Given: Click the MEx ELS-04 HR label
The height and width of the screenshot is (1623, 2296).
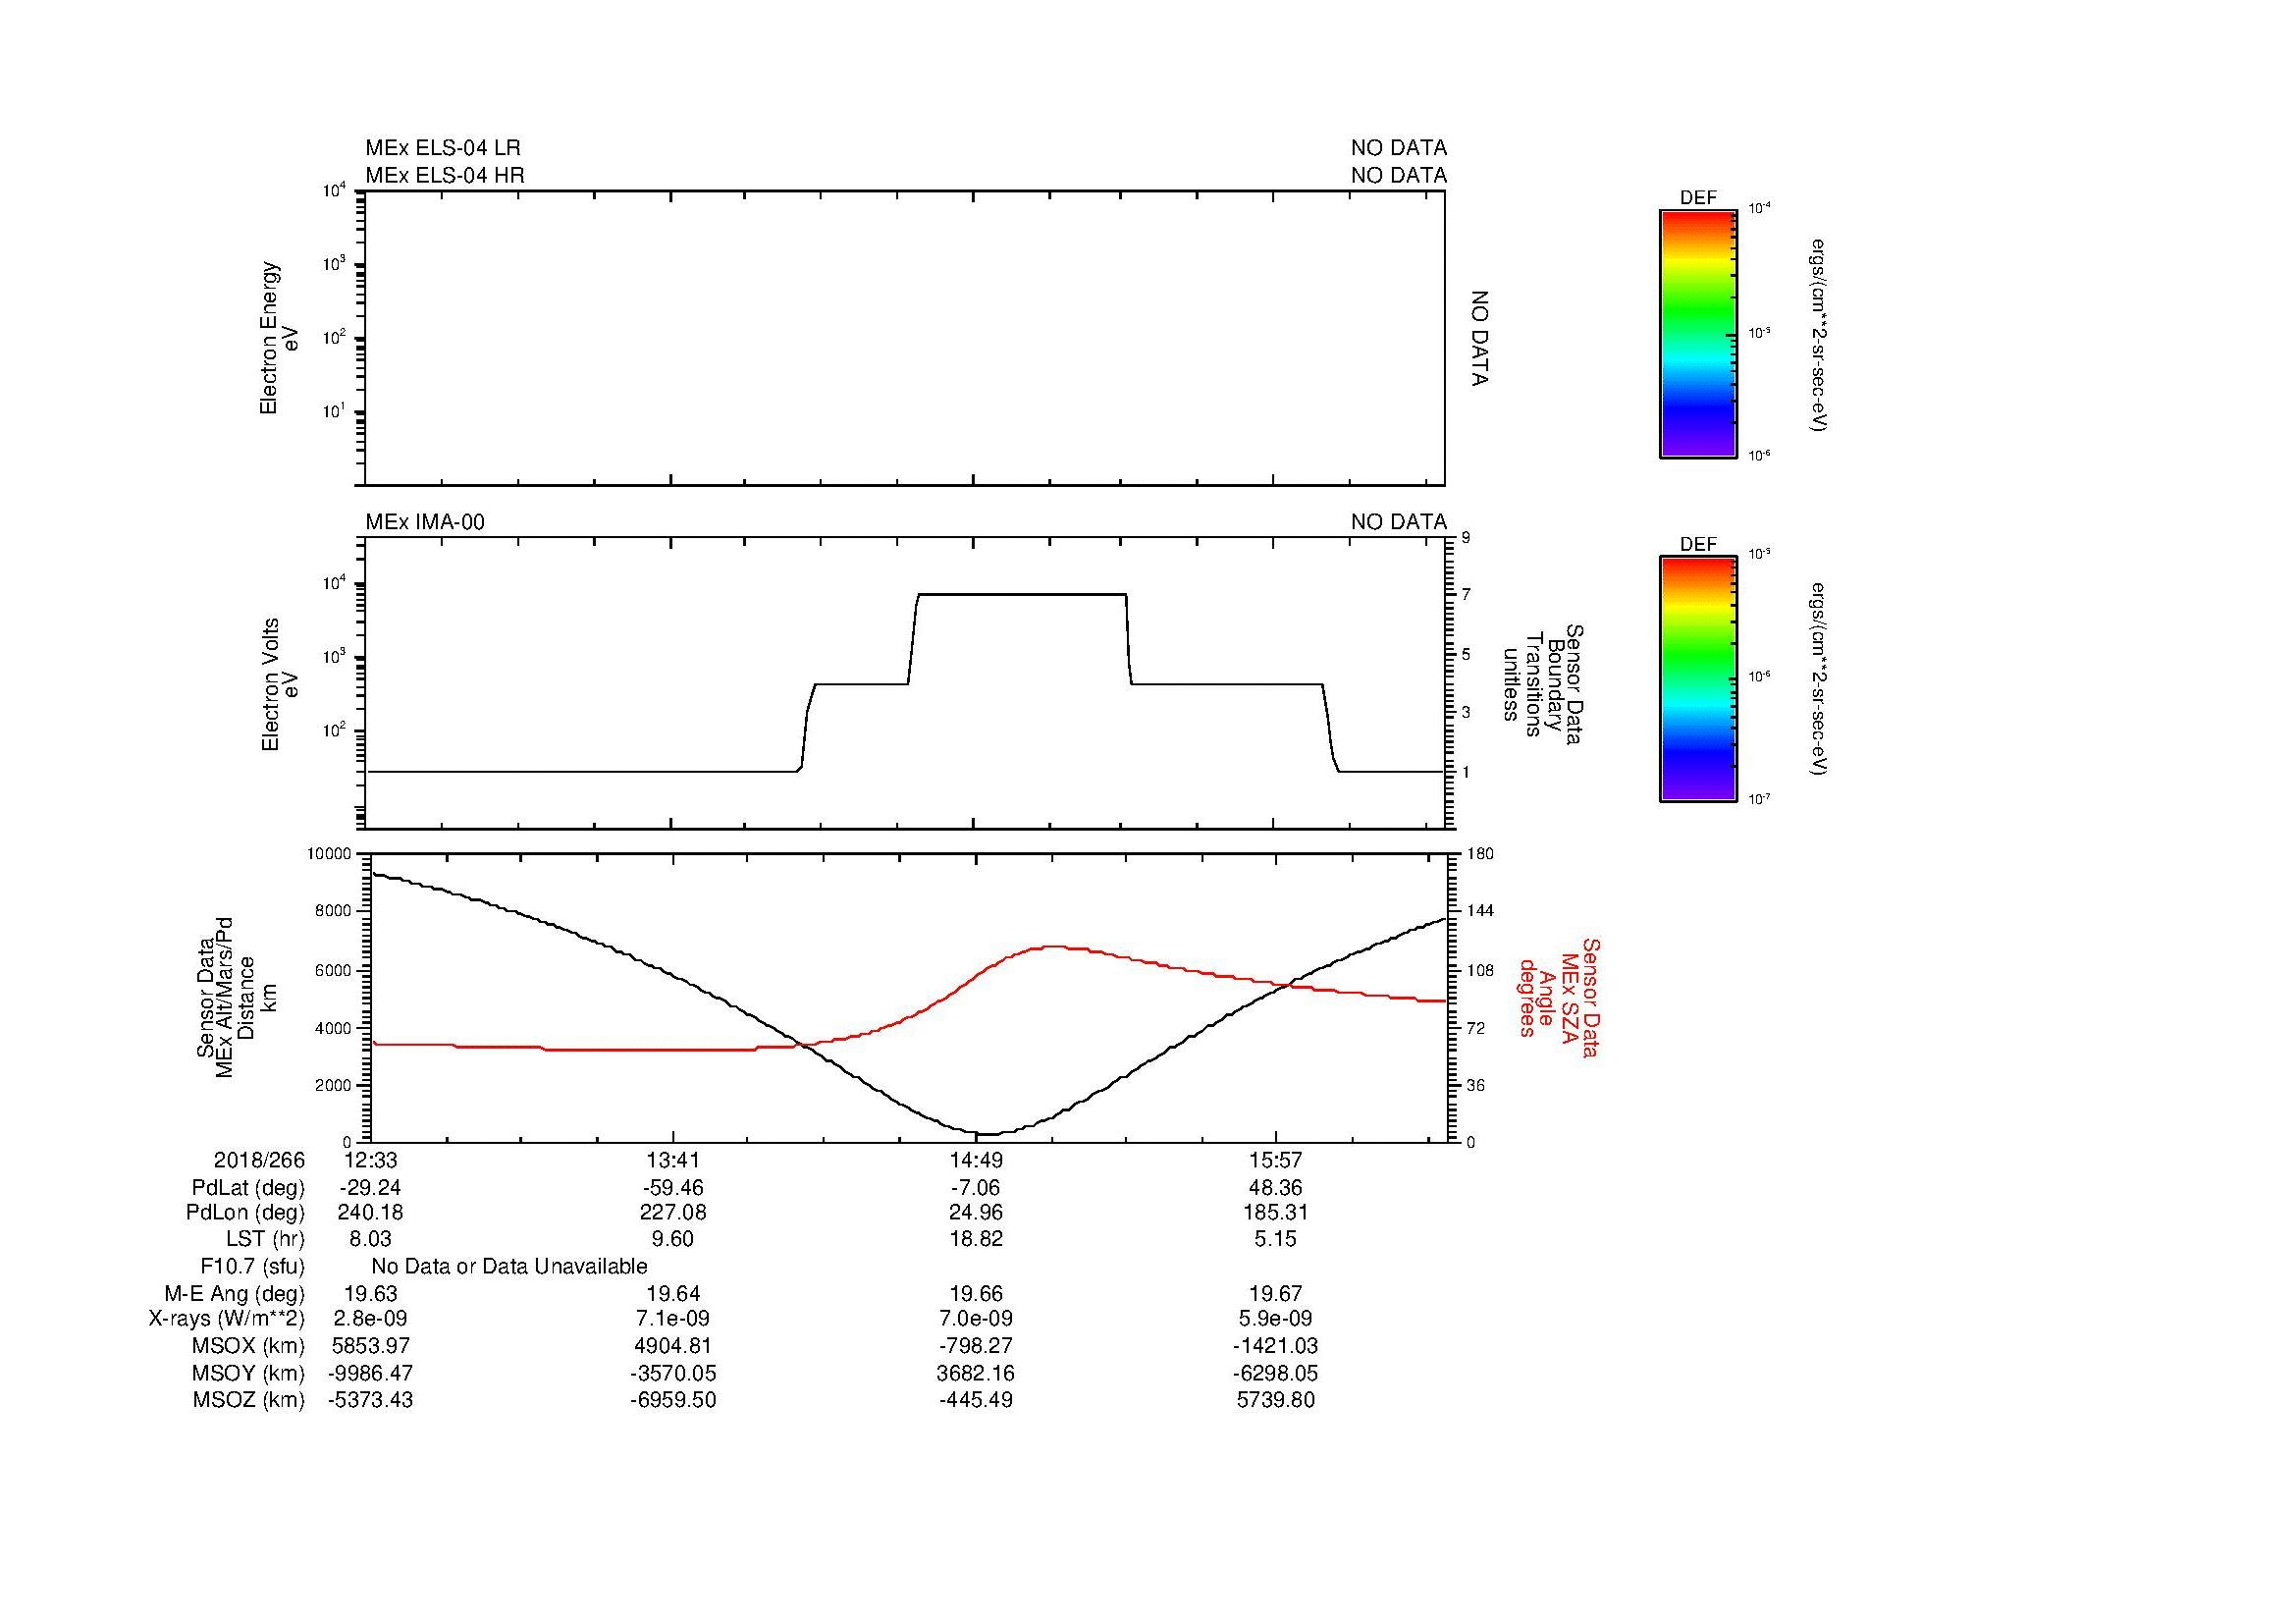Looking at the screenshot, I should pos(444,175).
